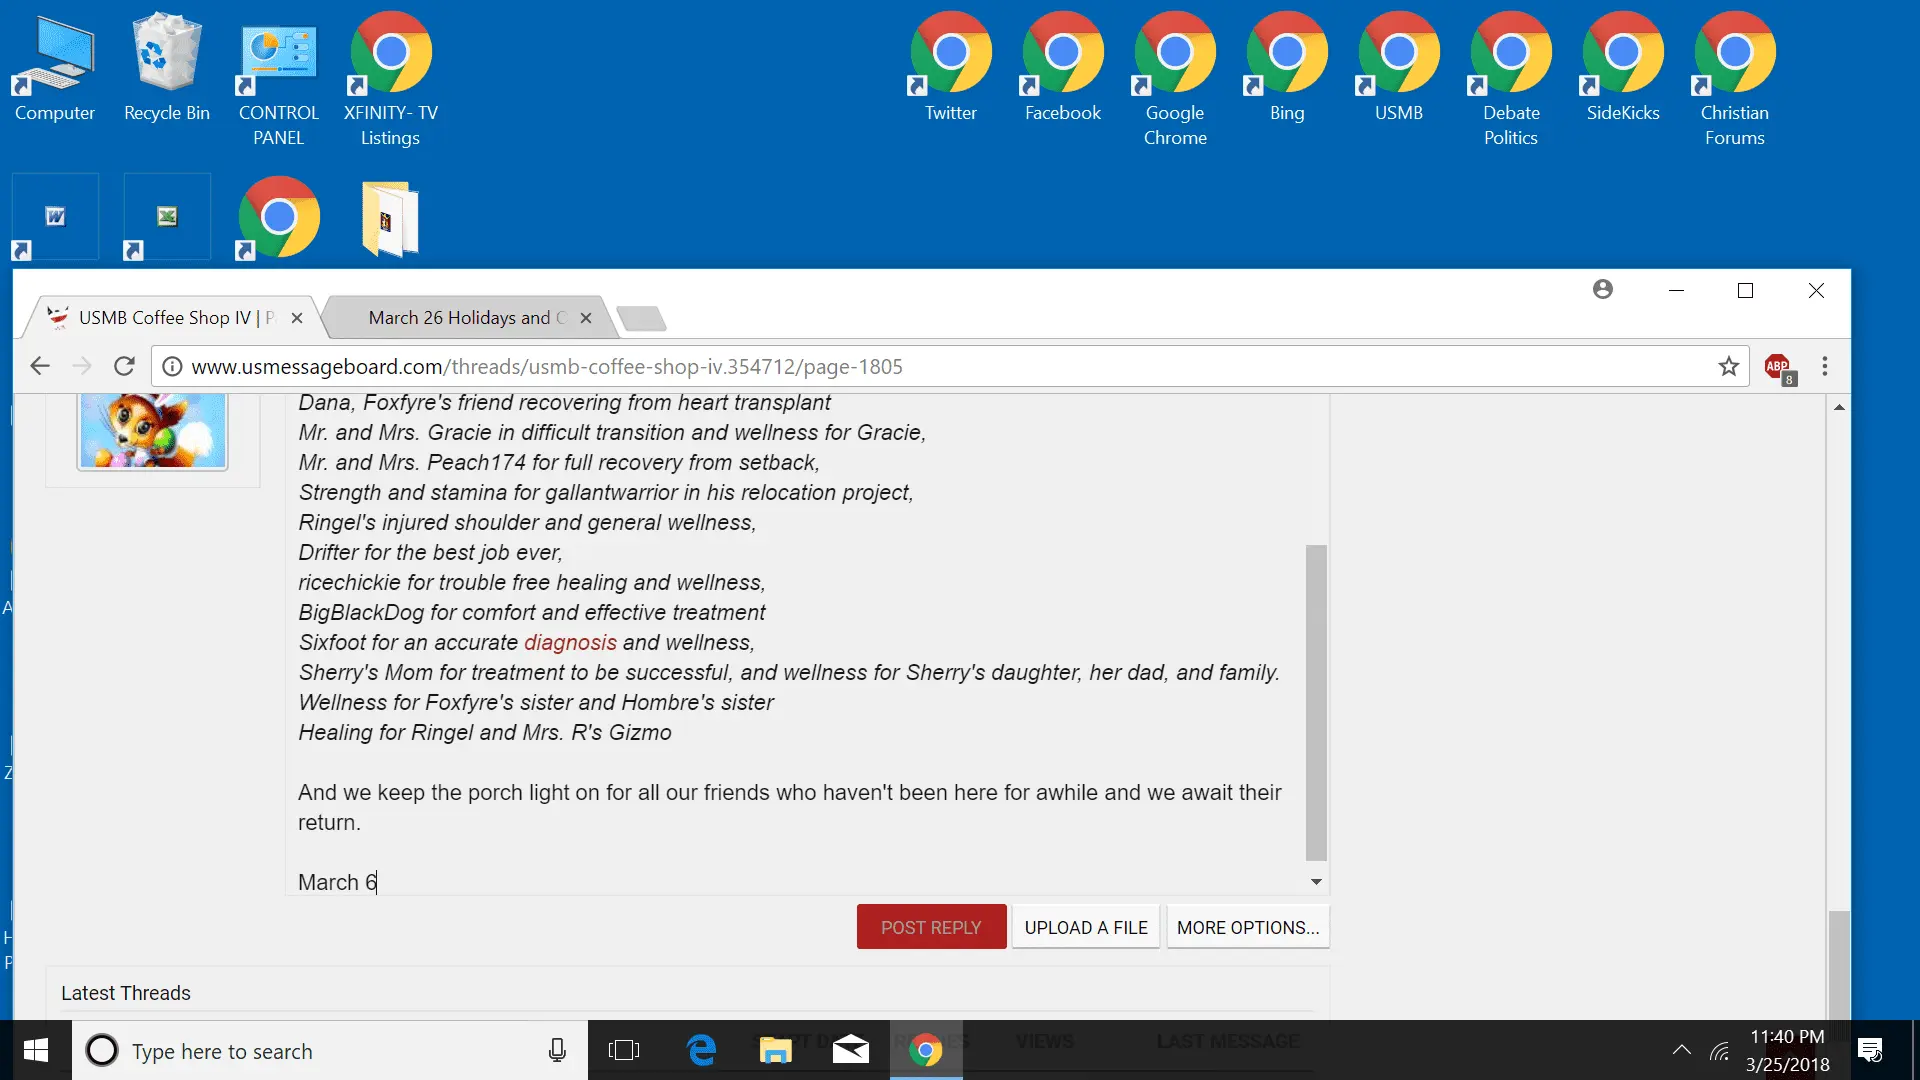The image size is (1920, 1080).
Task: Switch to the March 26 Holidays tab
Action: 460,318
